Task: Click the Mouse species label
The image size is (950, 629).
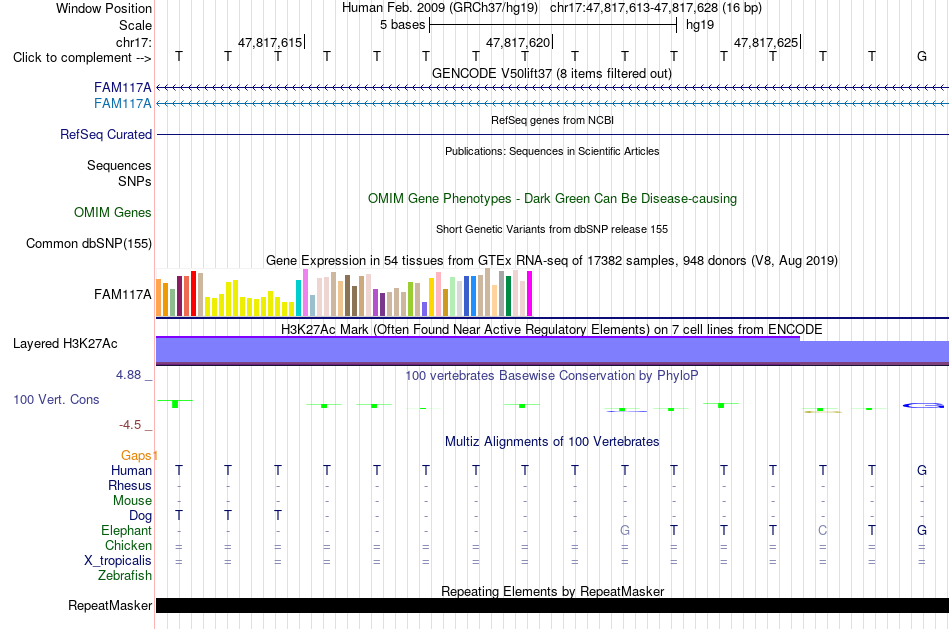Action: click(x=132, y=501)
